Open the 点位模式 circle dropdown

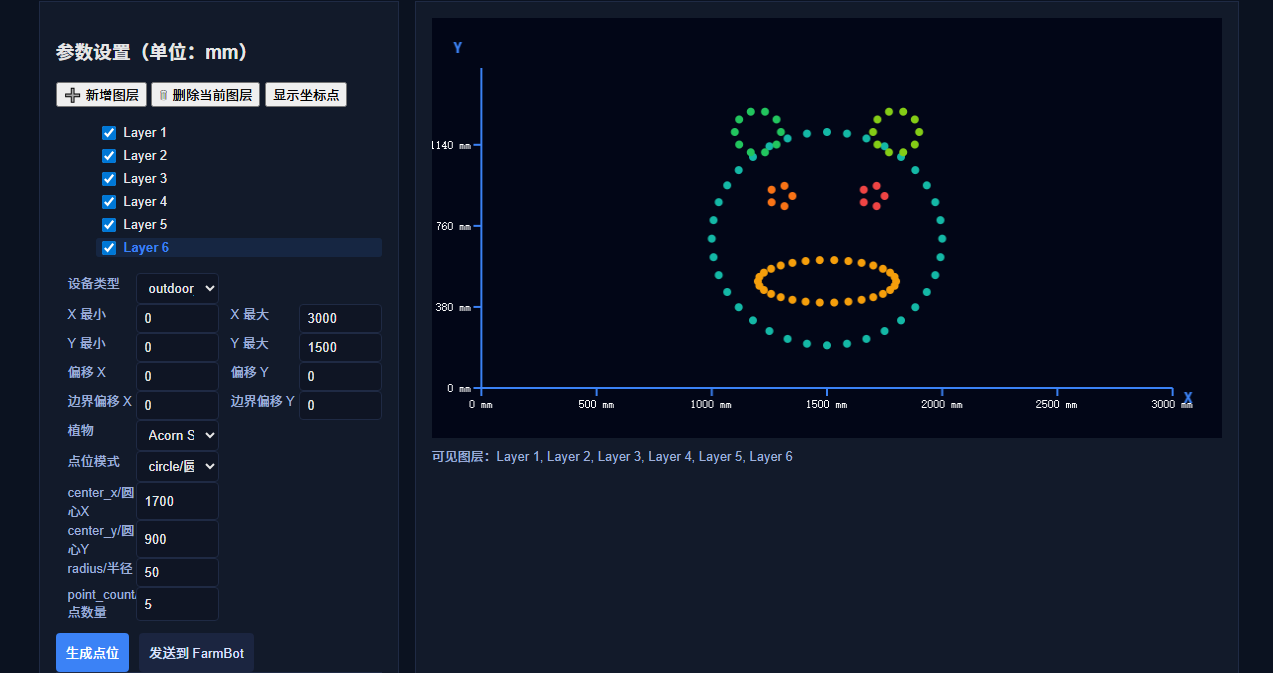[177, 467]
